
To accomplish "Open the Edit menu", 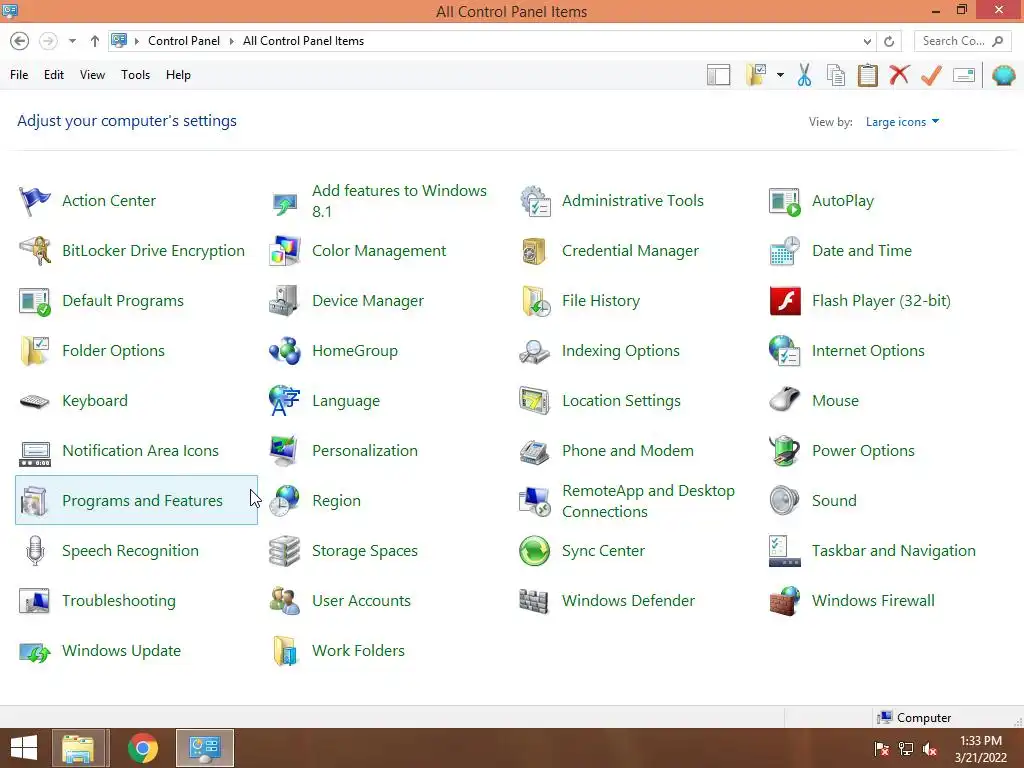I will [x=54, y=75].
